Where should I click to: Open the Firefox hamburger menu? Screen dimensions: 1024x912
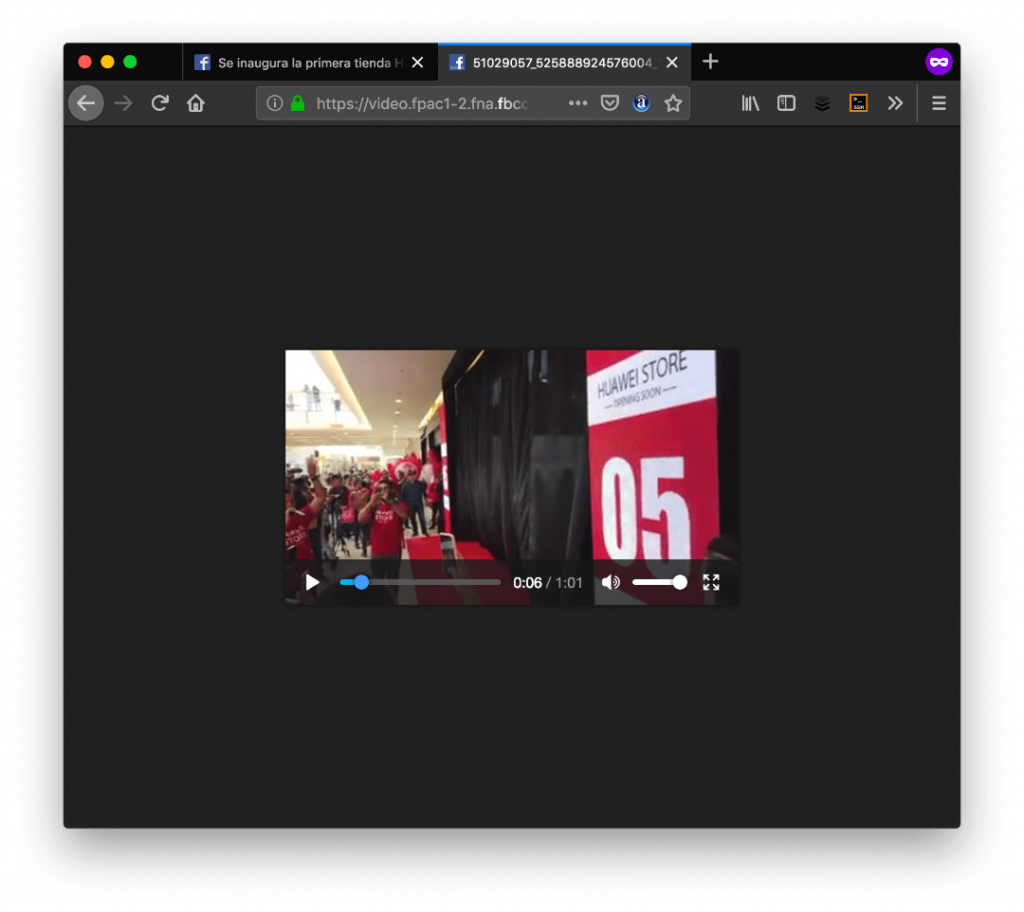pyautogui.click(x=939, y=103)
